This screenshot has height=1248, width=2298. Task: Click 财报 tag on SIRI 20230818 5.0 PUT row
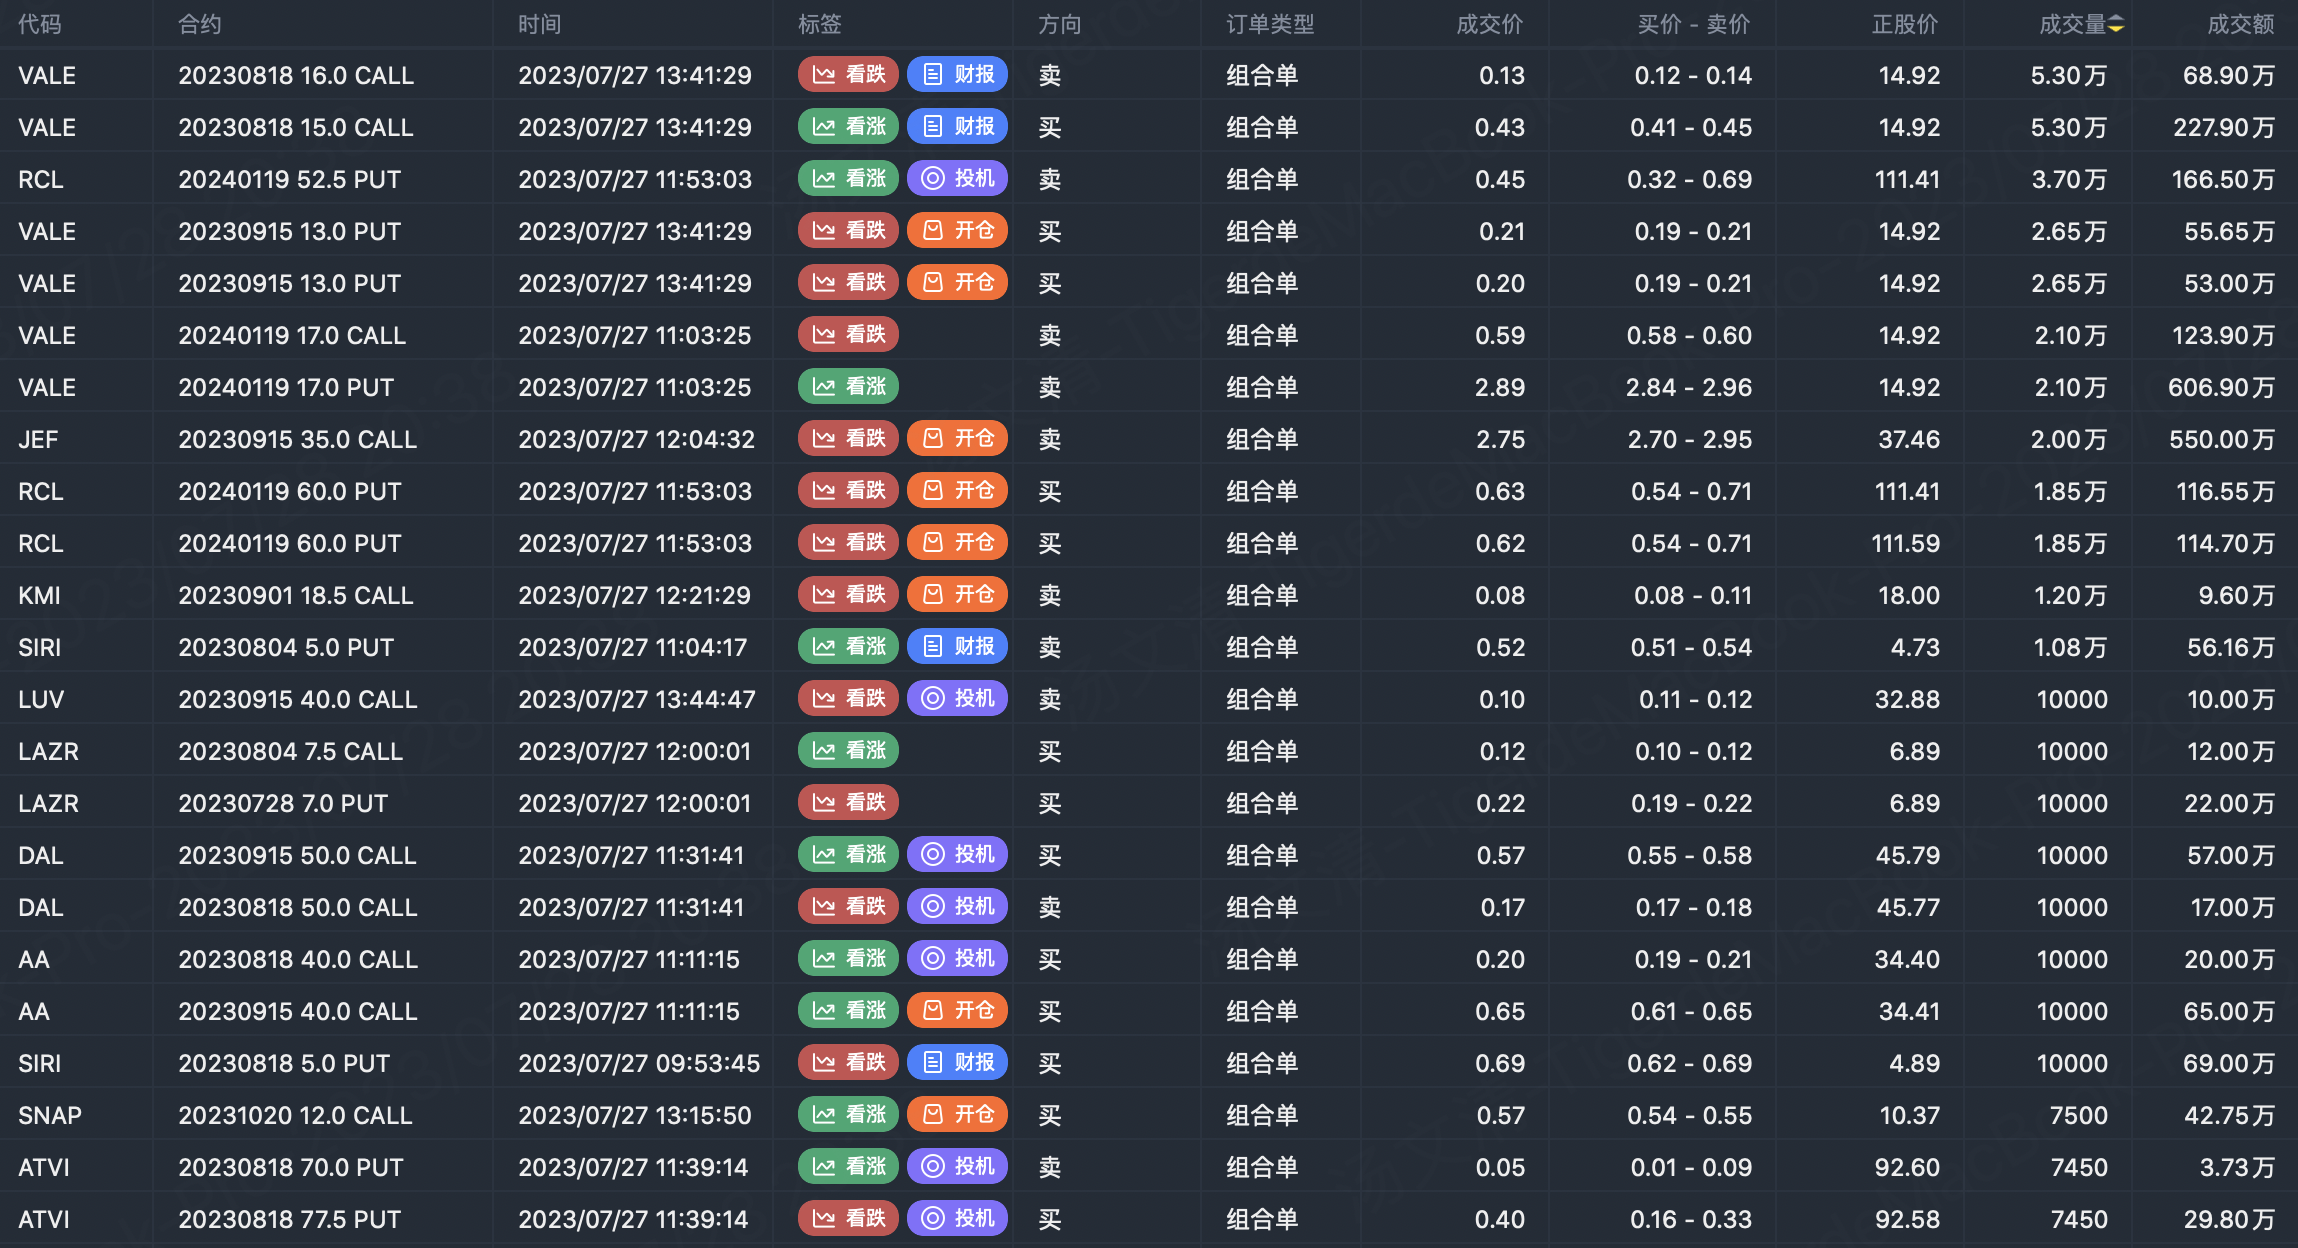pyautogui.click(x=957, y=1063)
